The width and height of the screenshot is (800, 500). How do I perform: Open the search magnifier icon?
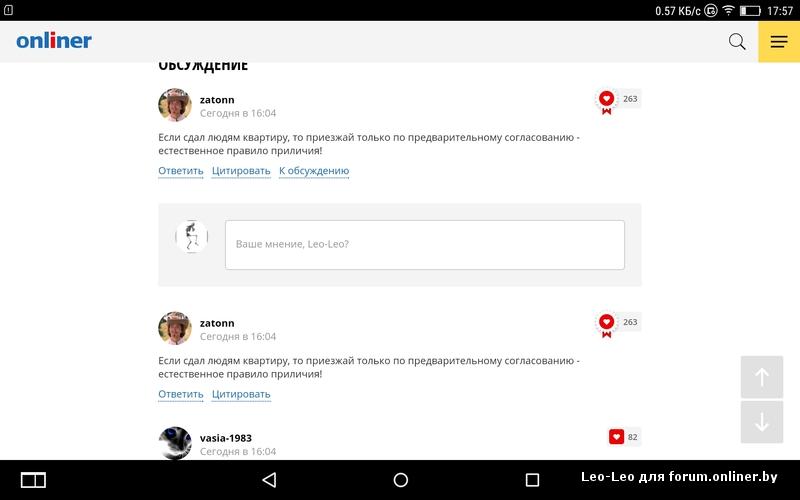pyautogui.click(x=737, y=41)
